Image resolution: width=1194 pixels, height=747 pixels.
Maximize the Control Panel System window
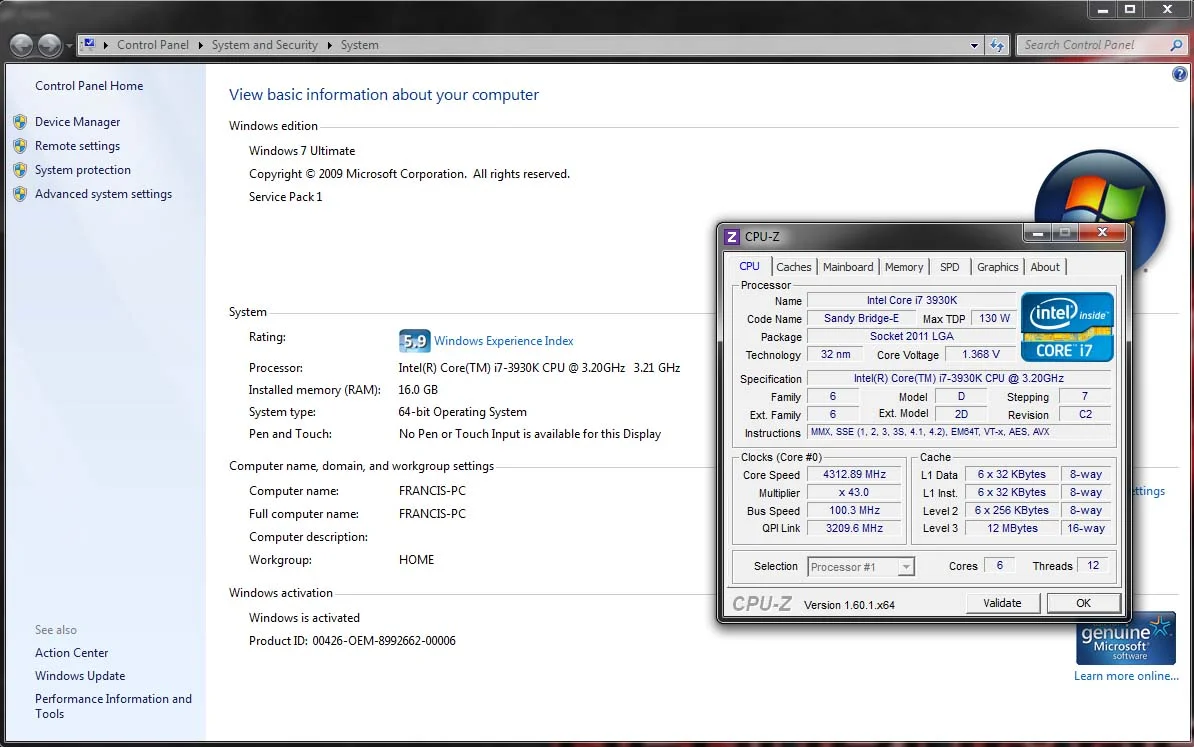[1130, 9]
